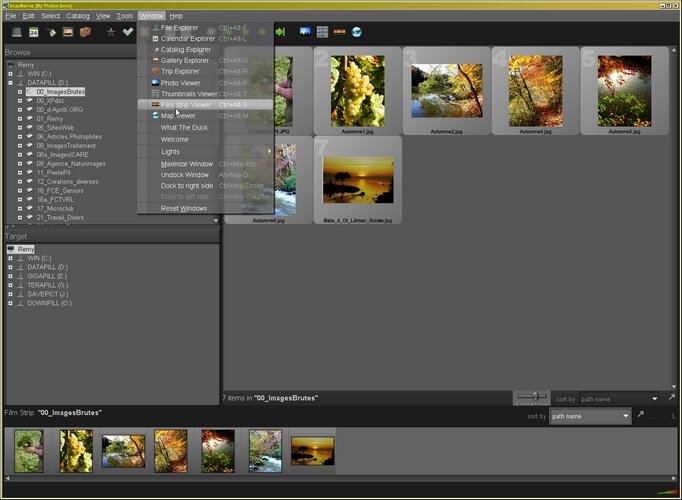Screen dimensions: 682x500
Task: Click the checkmark icon in the toolbar
Action: (128, 32)
